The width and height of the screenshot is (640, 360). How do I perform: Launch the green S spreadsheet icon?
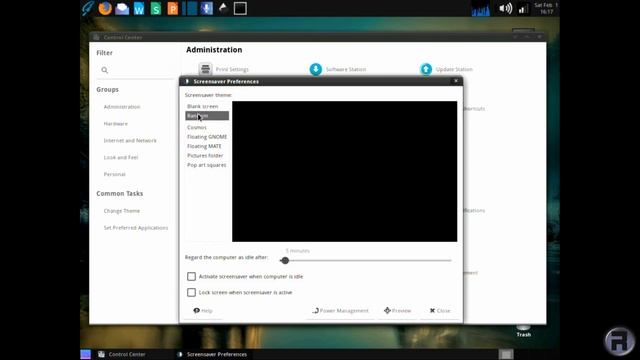(156, 9)
